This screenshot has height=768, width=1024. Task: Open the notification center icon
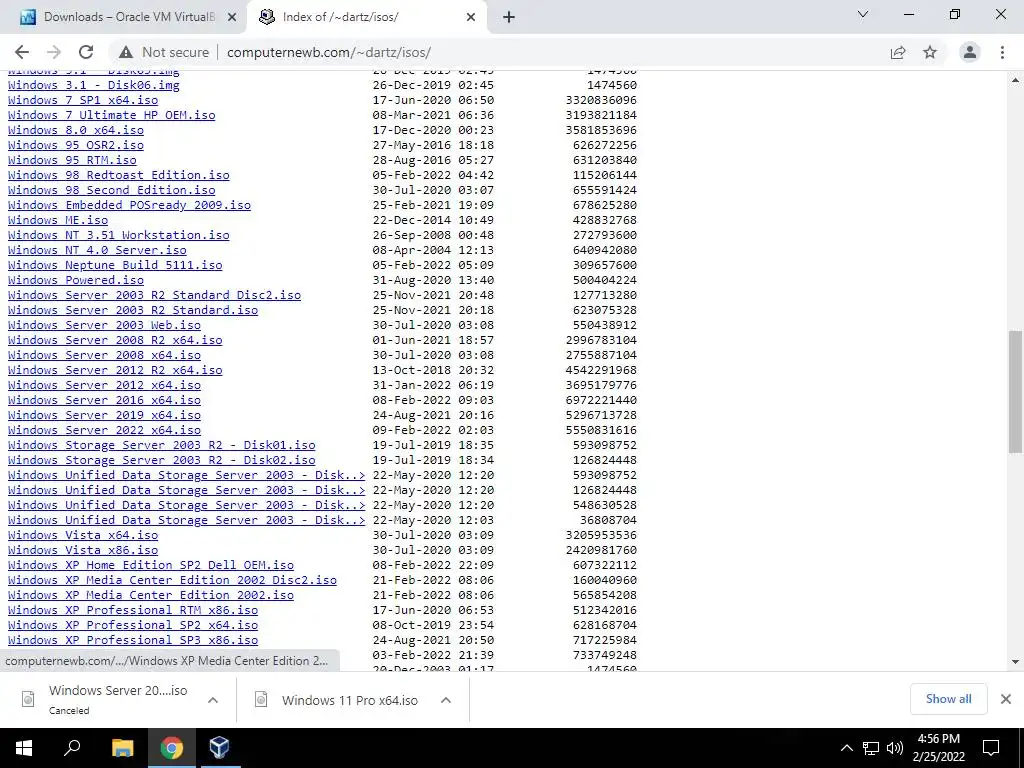click(x=991, y=748)
